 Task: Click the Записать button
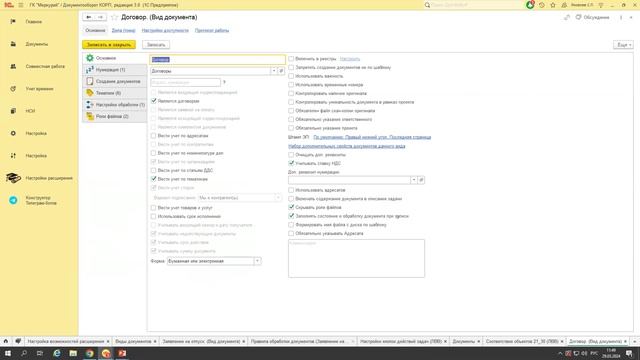click(x=156, y=45)
